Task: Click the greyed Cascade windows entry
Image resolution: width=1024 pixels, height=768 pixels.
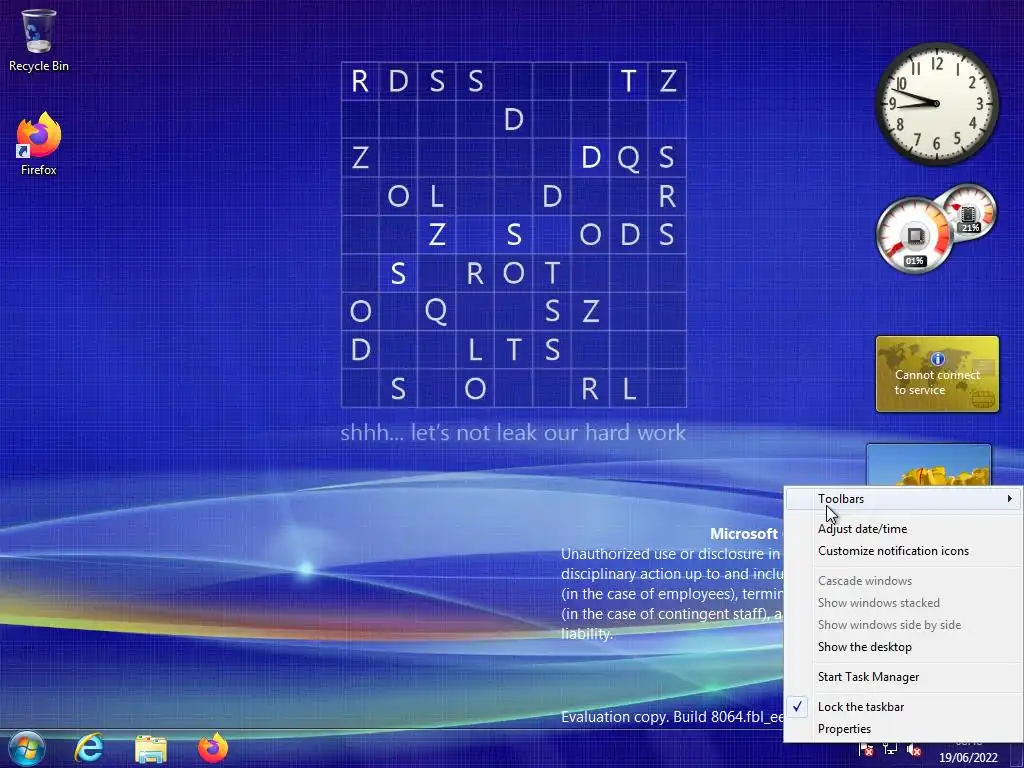Action: (903, 581)
